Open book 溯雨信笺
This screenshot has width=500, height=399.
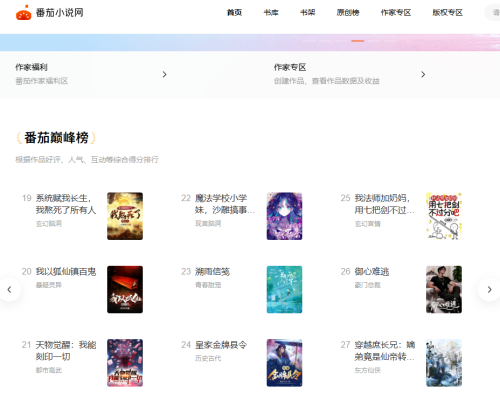(212, 272)
